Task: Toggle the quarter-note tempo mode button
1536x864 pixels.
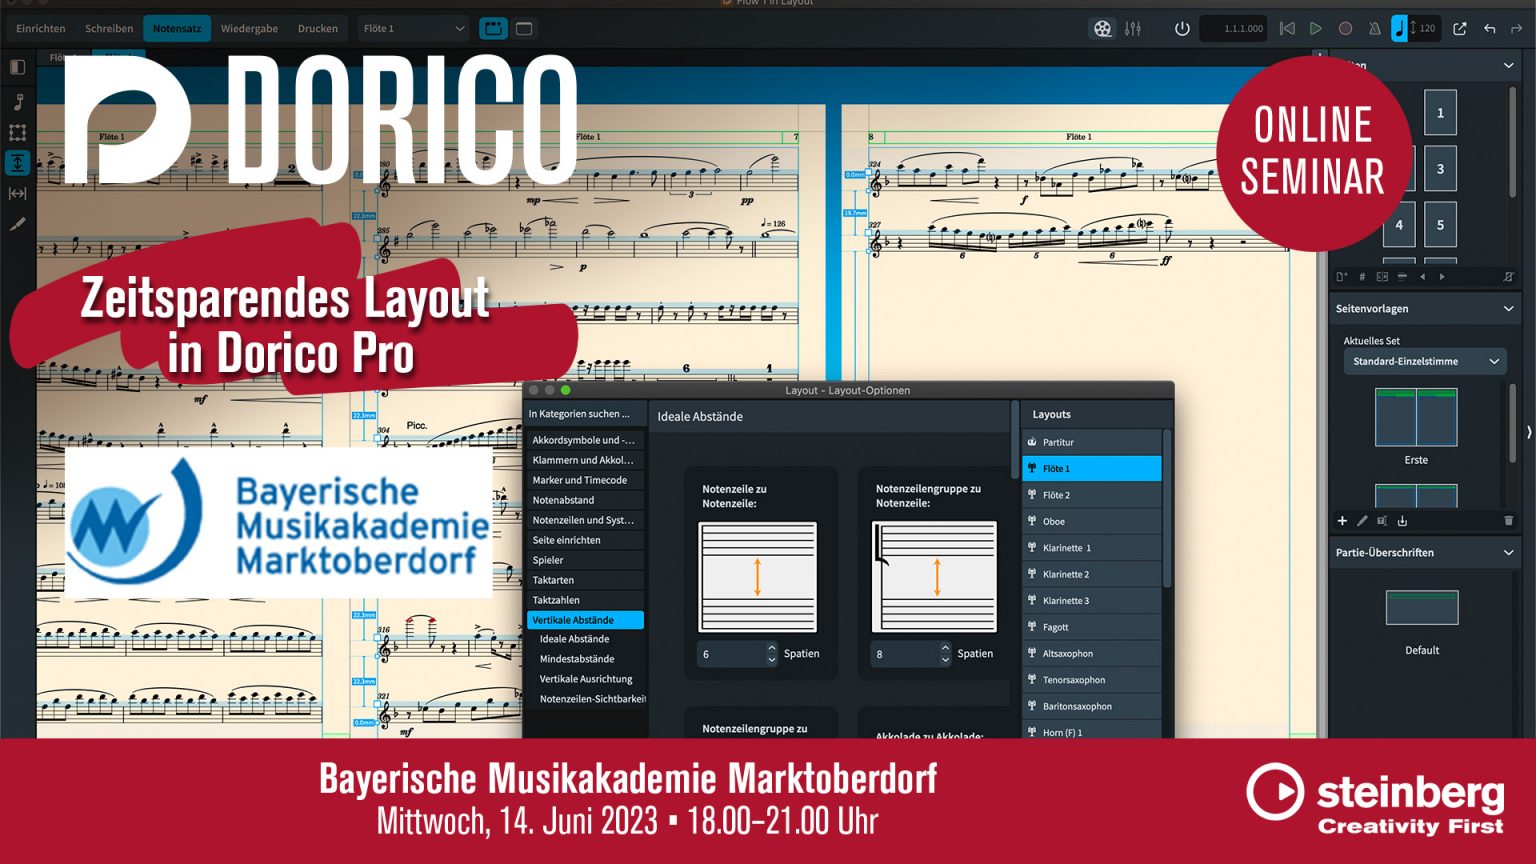Action: coord(1399,28)
